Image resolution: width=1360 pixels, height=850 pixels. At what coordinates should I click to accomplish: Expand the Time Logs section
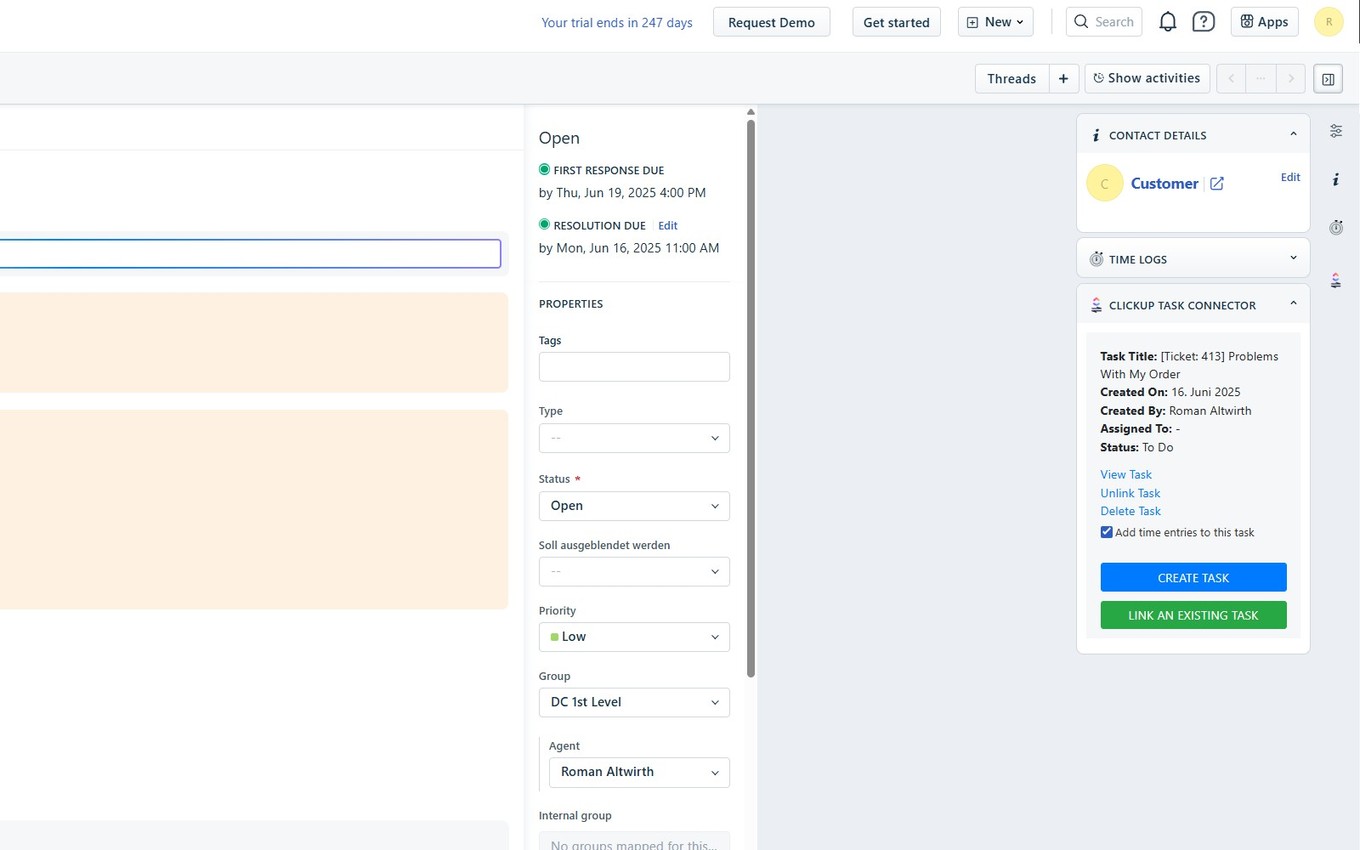pos(1292,257)
